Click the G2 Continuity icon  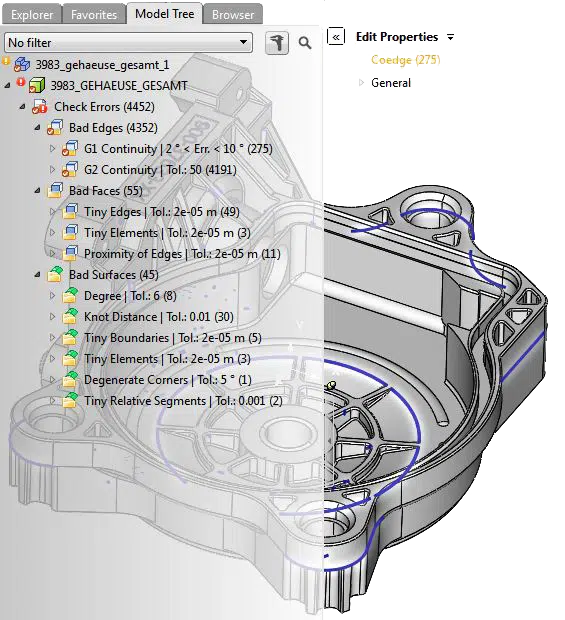pyautogui.click(x=70, y=170)
